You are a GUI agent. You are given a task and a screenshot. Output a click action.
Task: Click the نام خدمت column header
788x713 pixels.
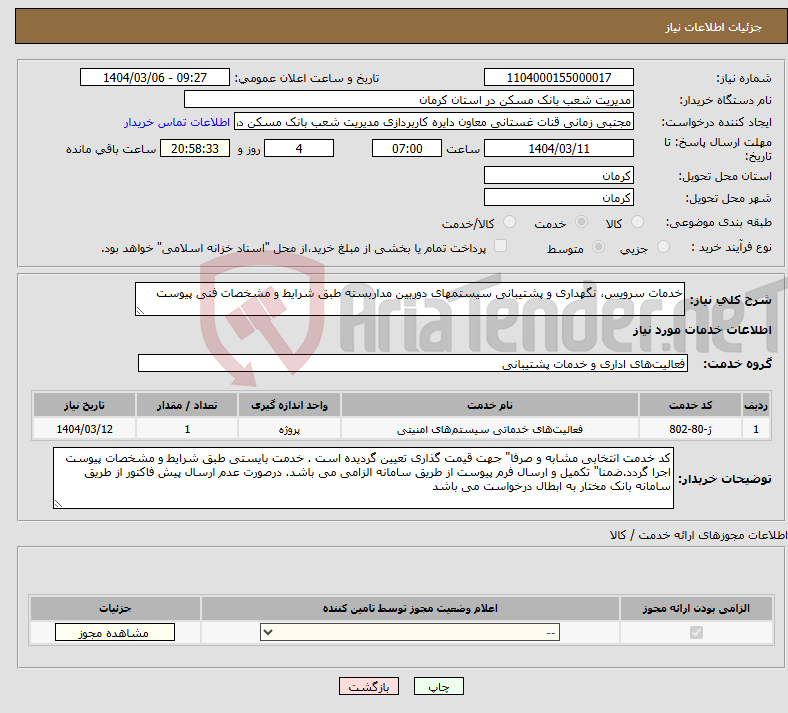(489, 405)
